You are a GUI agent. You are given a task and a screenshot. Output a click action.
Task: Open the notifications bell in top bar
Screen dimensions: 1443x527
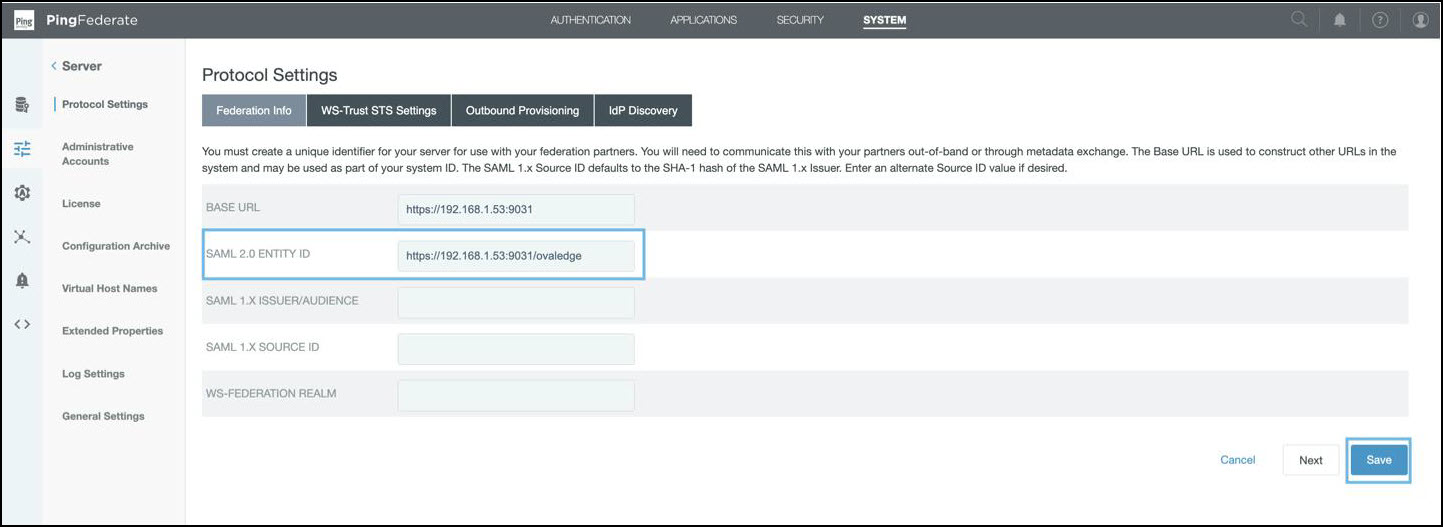tap(1339, 20)
